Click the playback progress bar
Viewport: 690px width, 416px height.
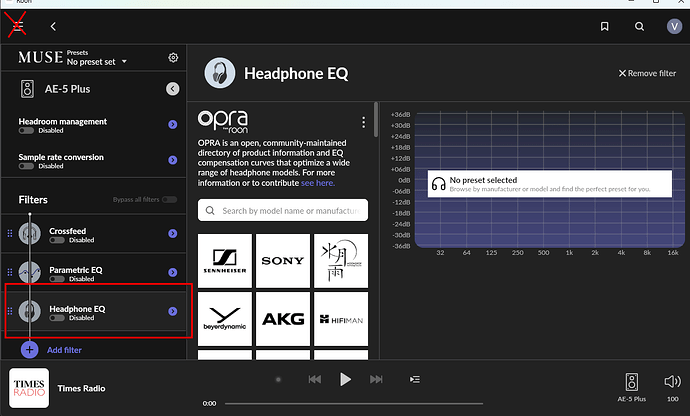(400, 403)
